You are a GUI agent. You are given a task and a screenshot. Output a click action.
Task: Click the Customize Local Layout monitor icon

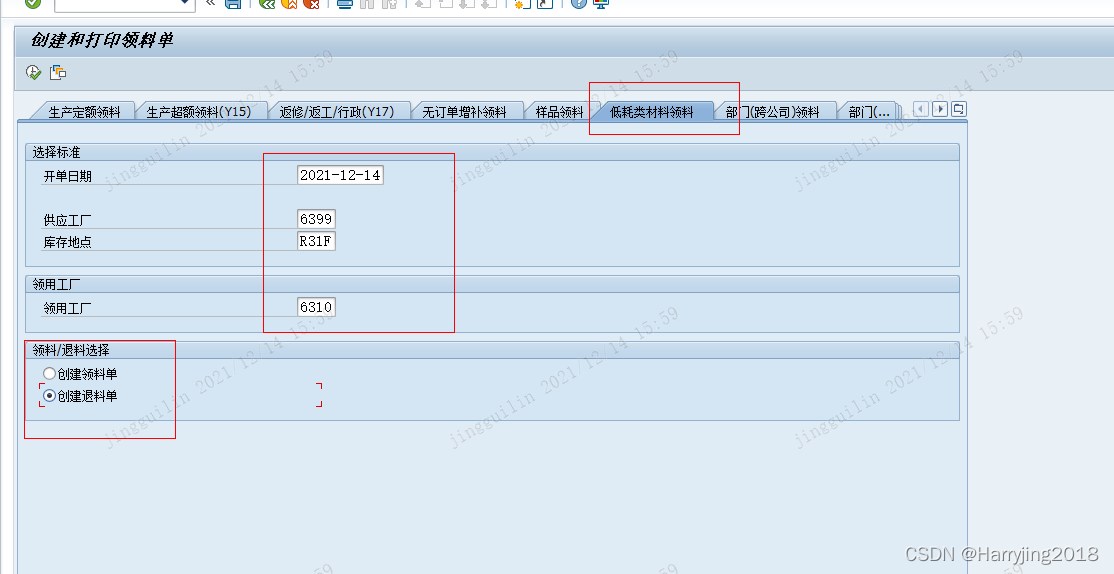[601, 3]
